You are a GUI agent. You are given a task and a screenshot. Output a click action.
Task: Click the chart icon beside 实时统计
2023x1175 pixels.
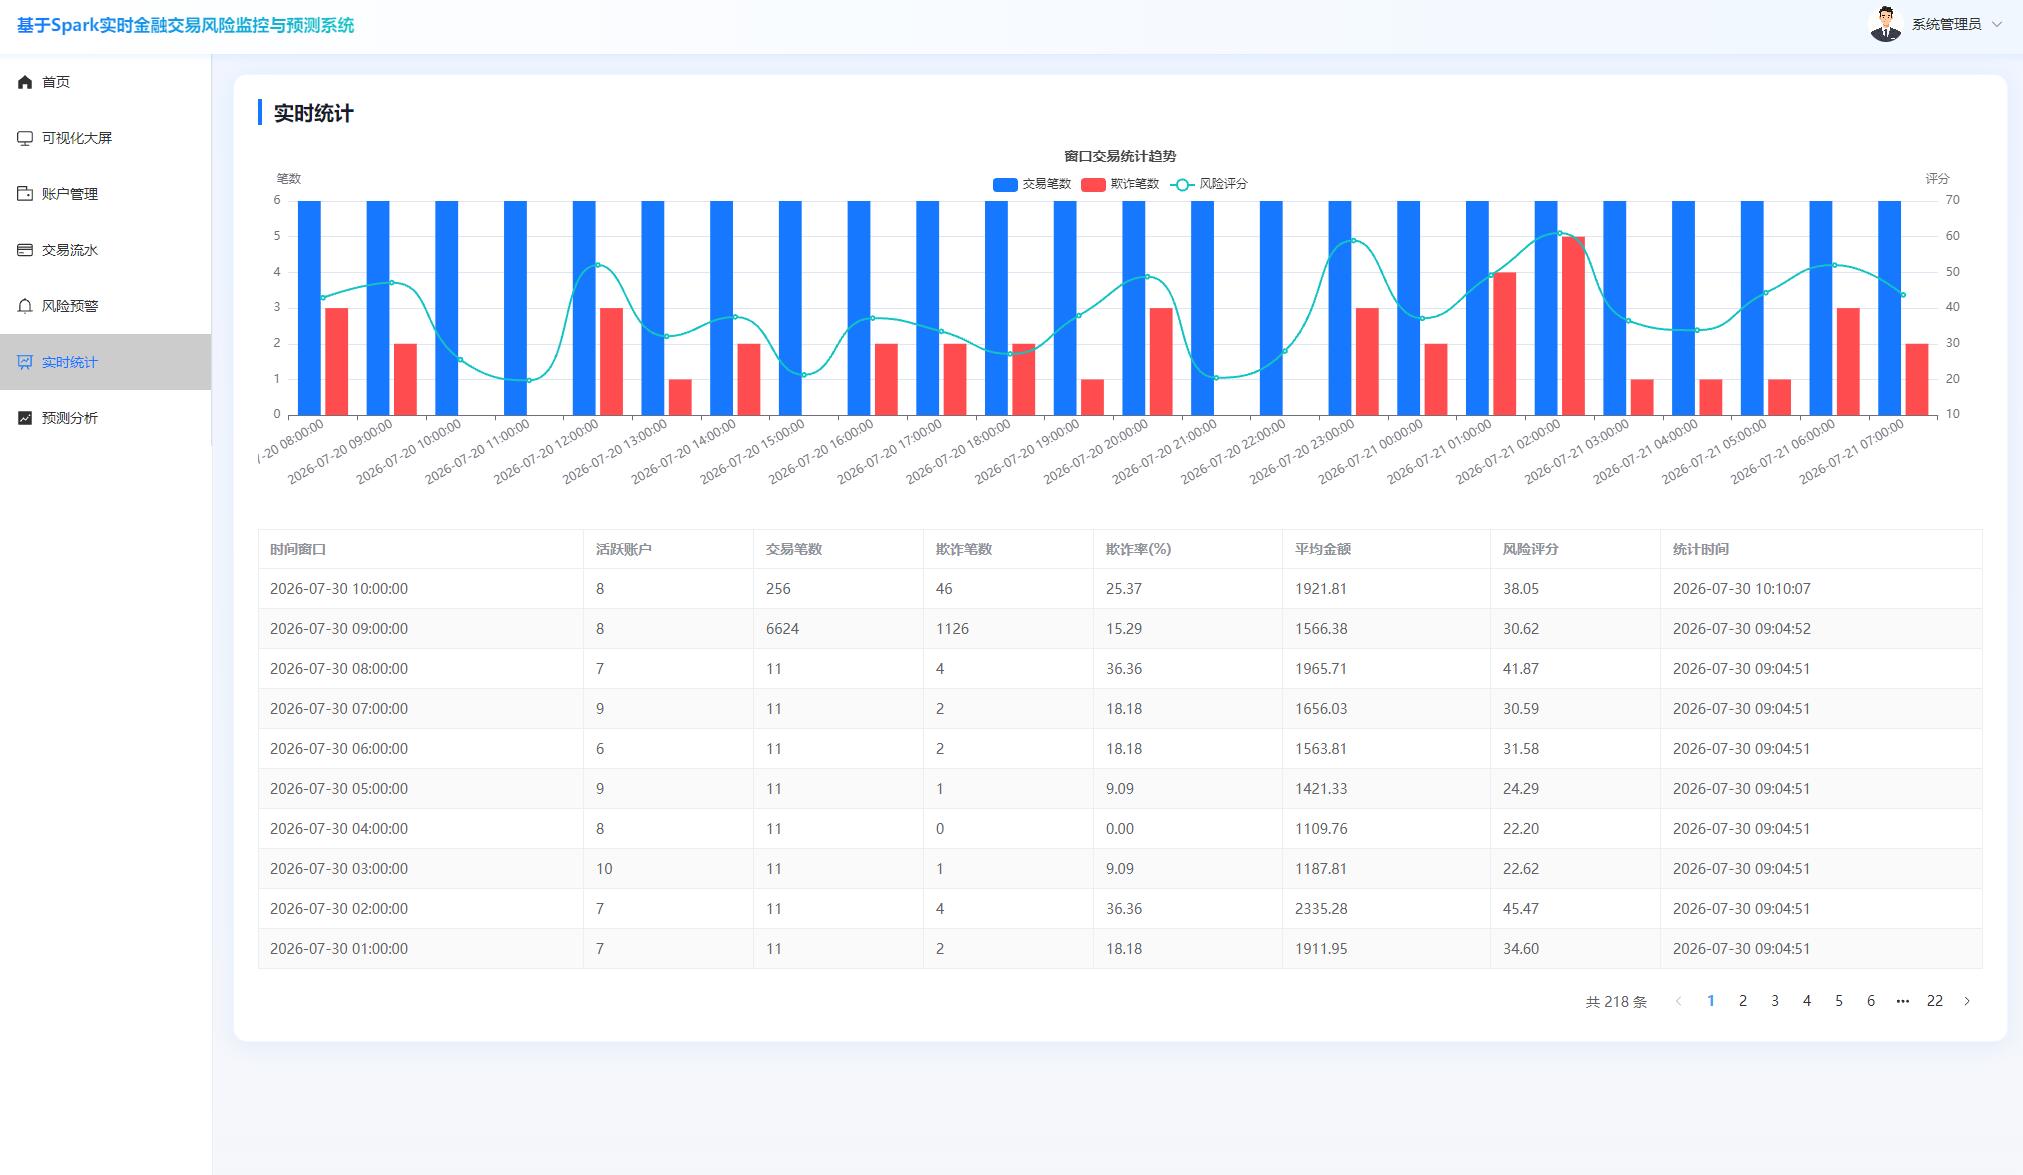tap(25, 362)
